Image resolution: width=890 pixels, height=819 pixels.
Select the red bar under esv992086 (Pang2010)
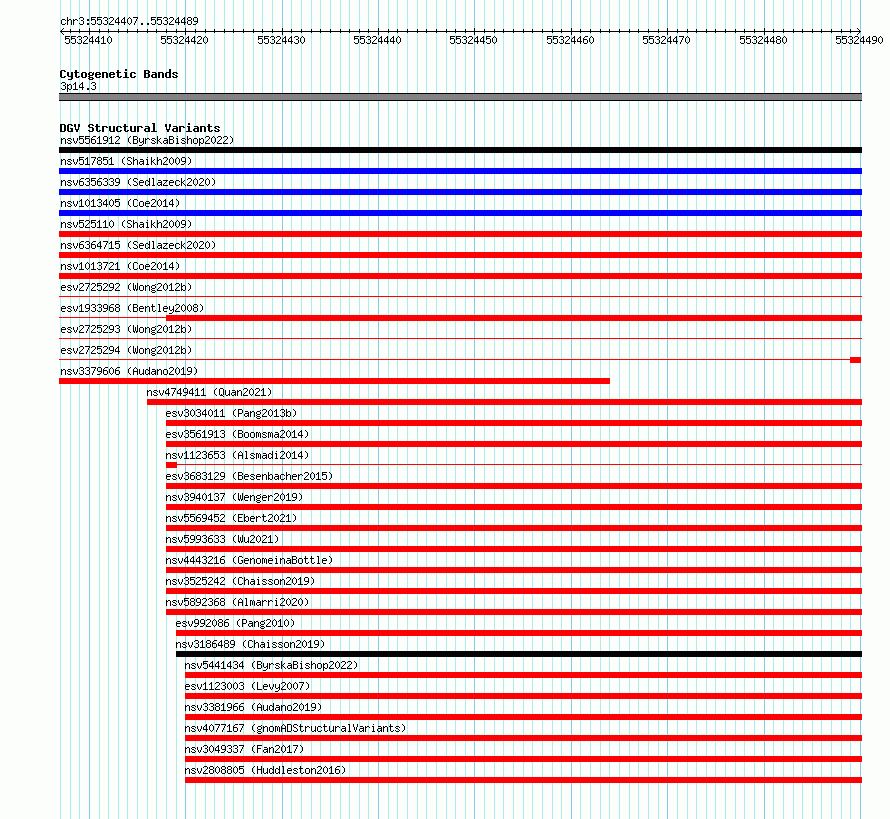(519, 633)
